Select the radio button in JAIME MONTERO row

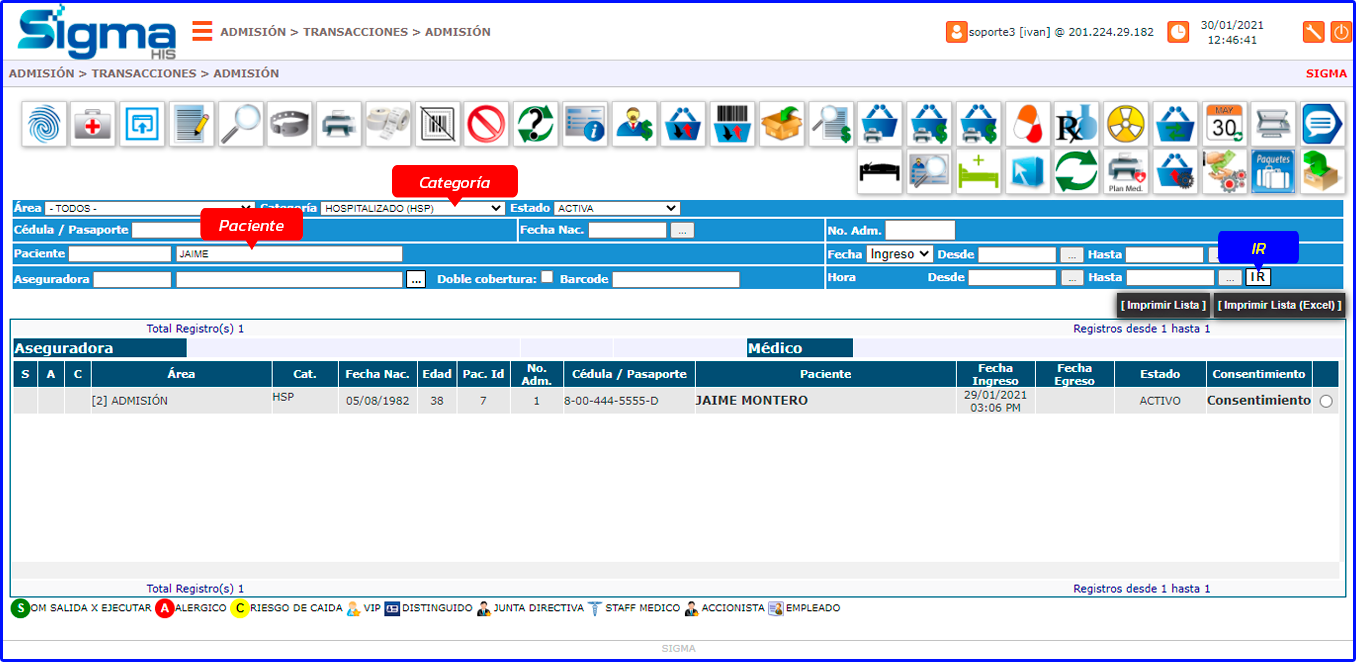tap(1326, 401)
